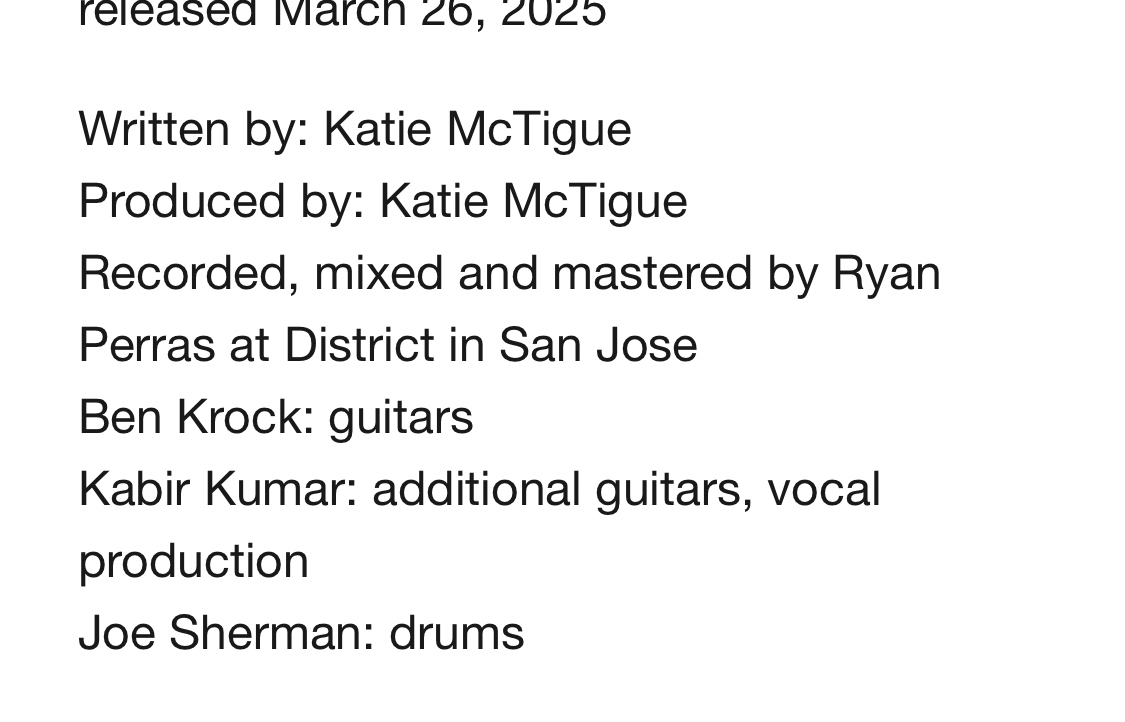Click Katie McTigue's name in the Written by line

(477, 129)
